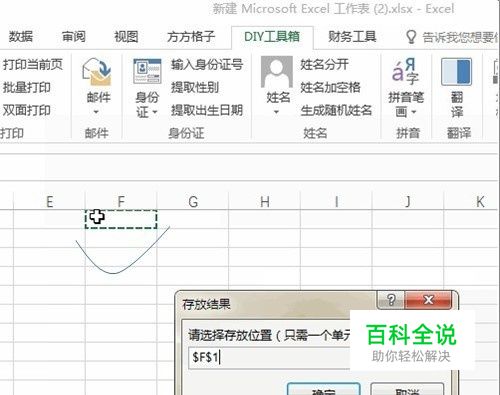Click 姓名加空格
Image resolution: width=500 pixels, height=395 pixels.
(330, 87)
